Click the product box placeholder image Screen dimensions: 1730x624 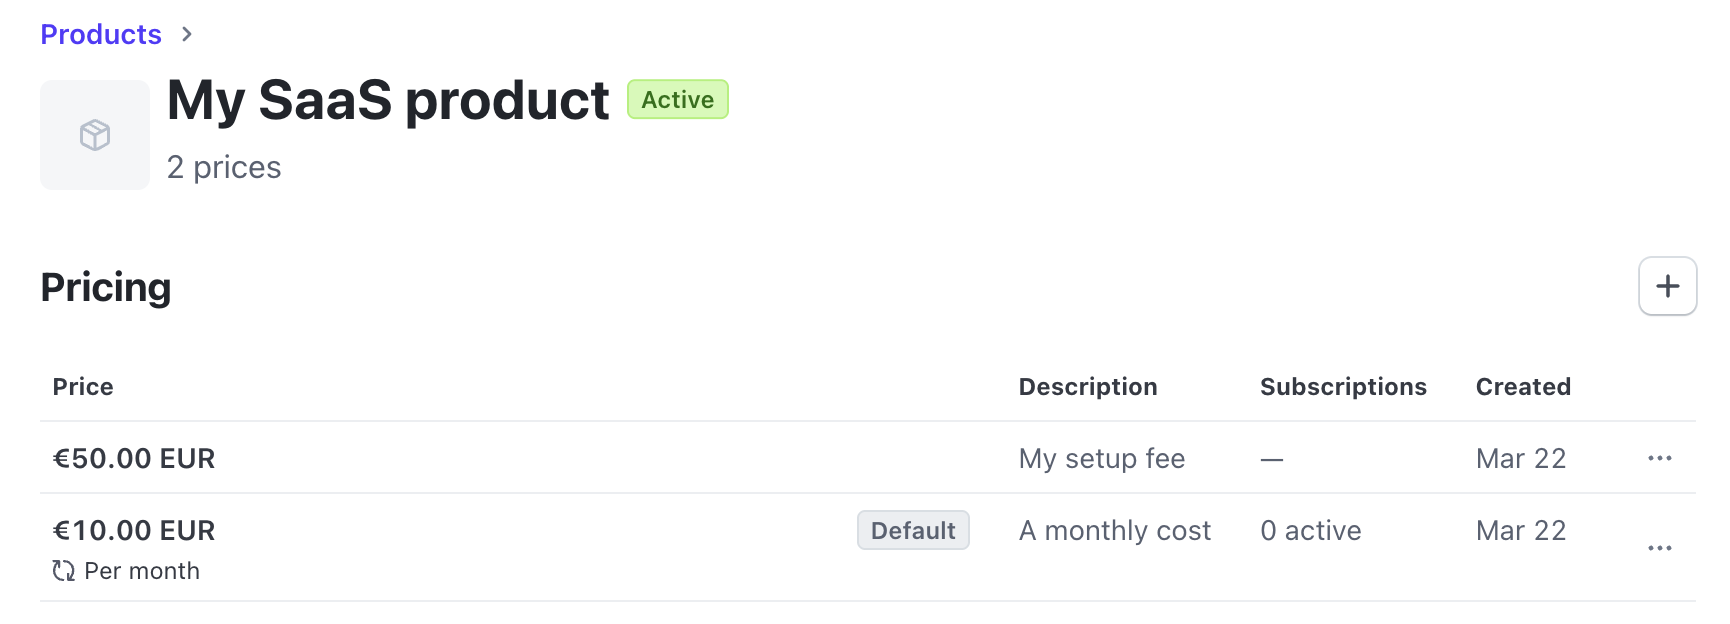(95, 135)
